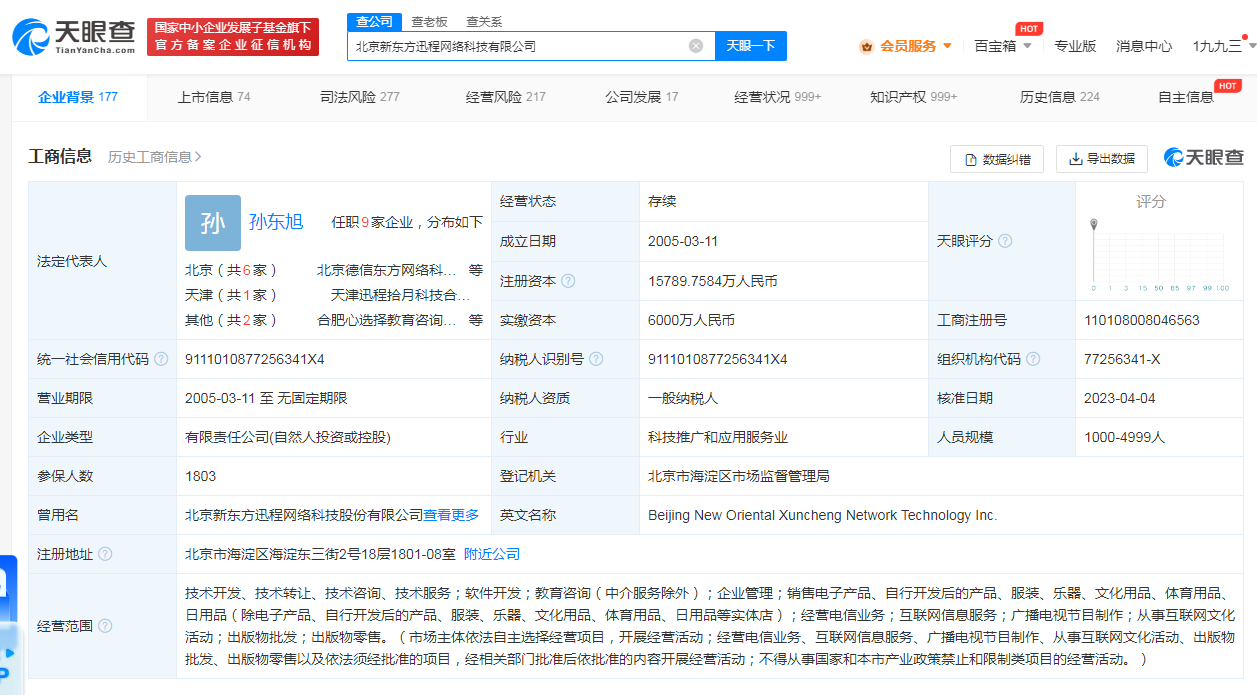Open help icon next to 天眼评分
Screen dimensions: 1257x695
click(x=1005, y=241)
